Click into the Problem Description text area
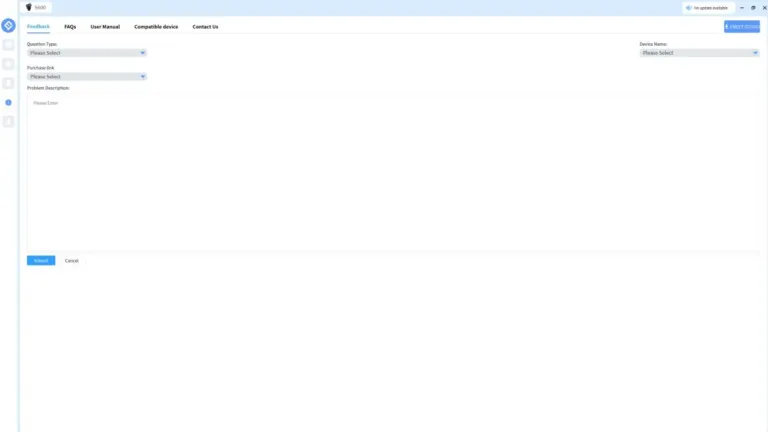 [x=393, y=172]
